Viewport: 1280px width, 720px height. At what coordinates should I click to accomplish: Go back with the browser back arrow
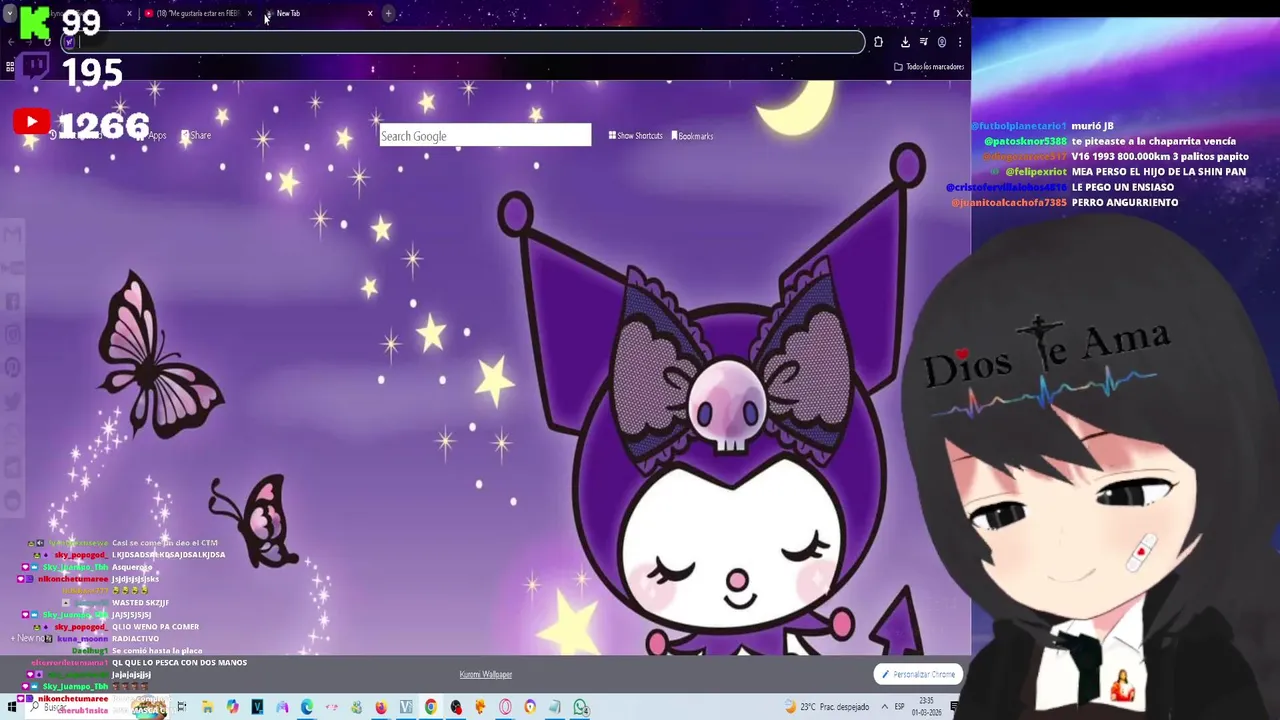[x=11, y=42]
